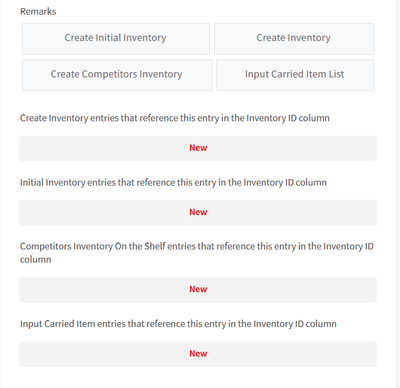Screen dimensions: 400x388
Task: Add New entry under Create Inventory entries
Action: 198,148
